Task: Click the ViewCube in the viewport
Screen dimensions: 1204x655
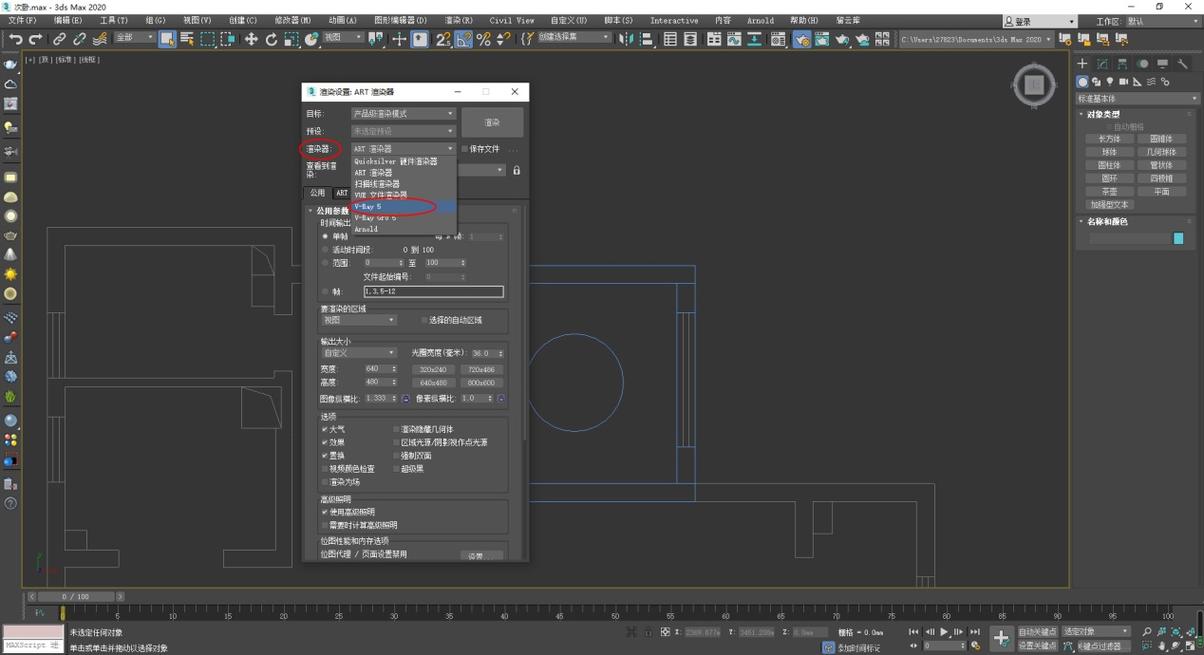Action: pos(1033,86)
